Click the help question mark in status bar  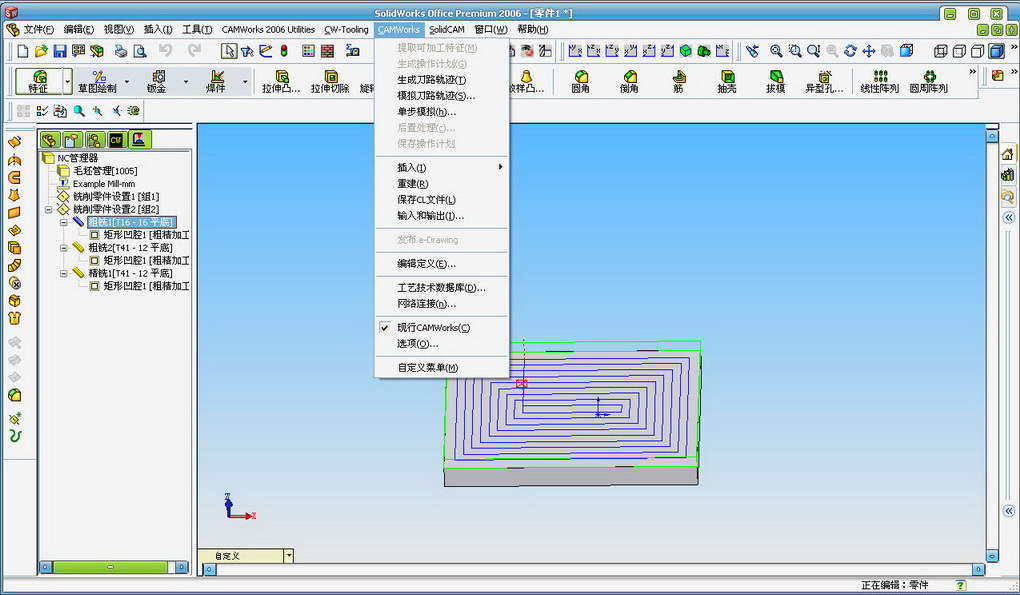pyautogui.click(x=960, y=585)
